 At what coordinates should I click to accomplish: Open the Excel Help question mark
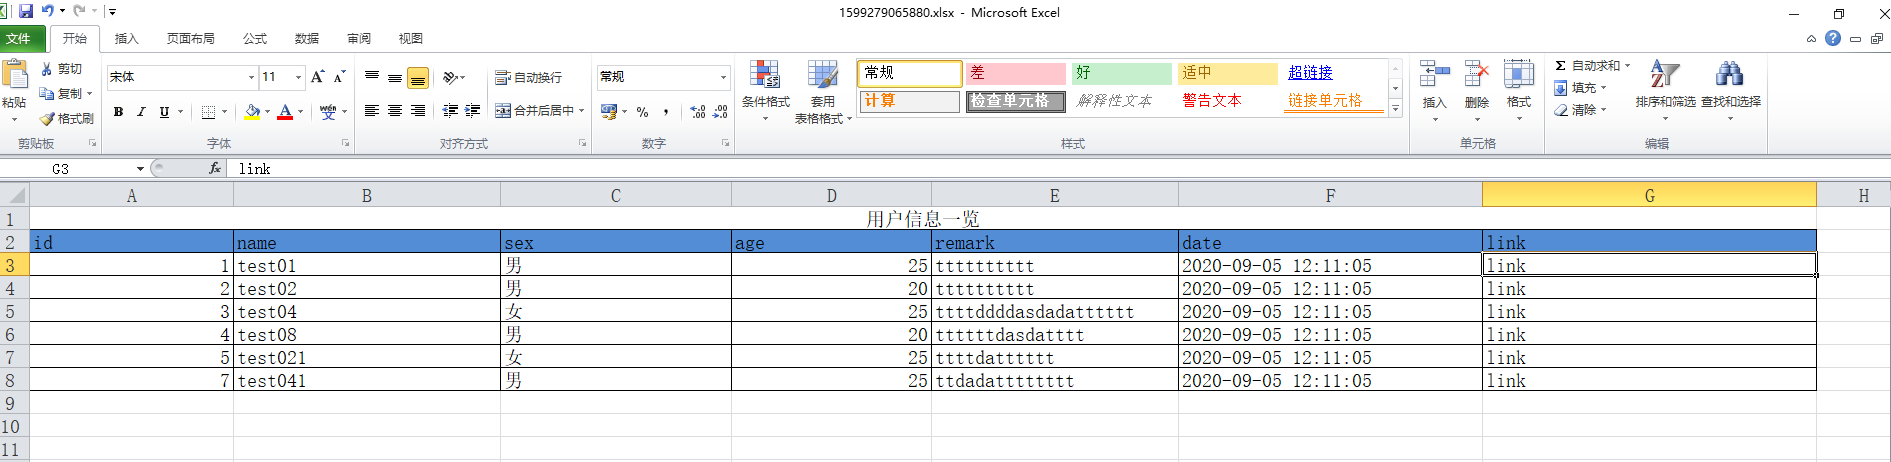click(x=1833, y=38)
